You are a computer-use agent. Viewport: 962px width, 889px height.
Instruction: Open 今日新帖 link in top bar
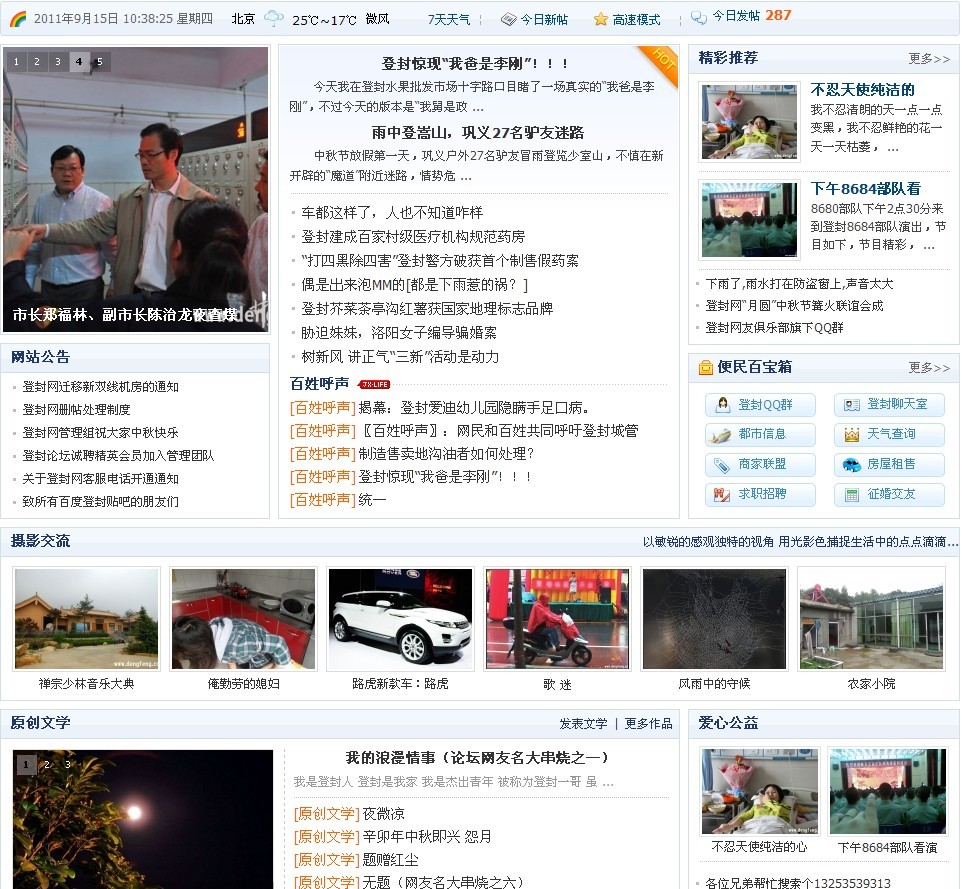click(x=544, y=20)
